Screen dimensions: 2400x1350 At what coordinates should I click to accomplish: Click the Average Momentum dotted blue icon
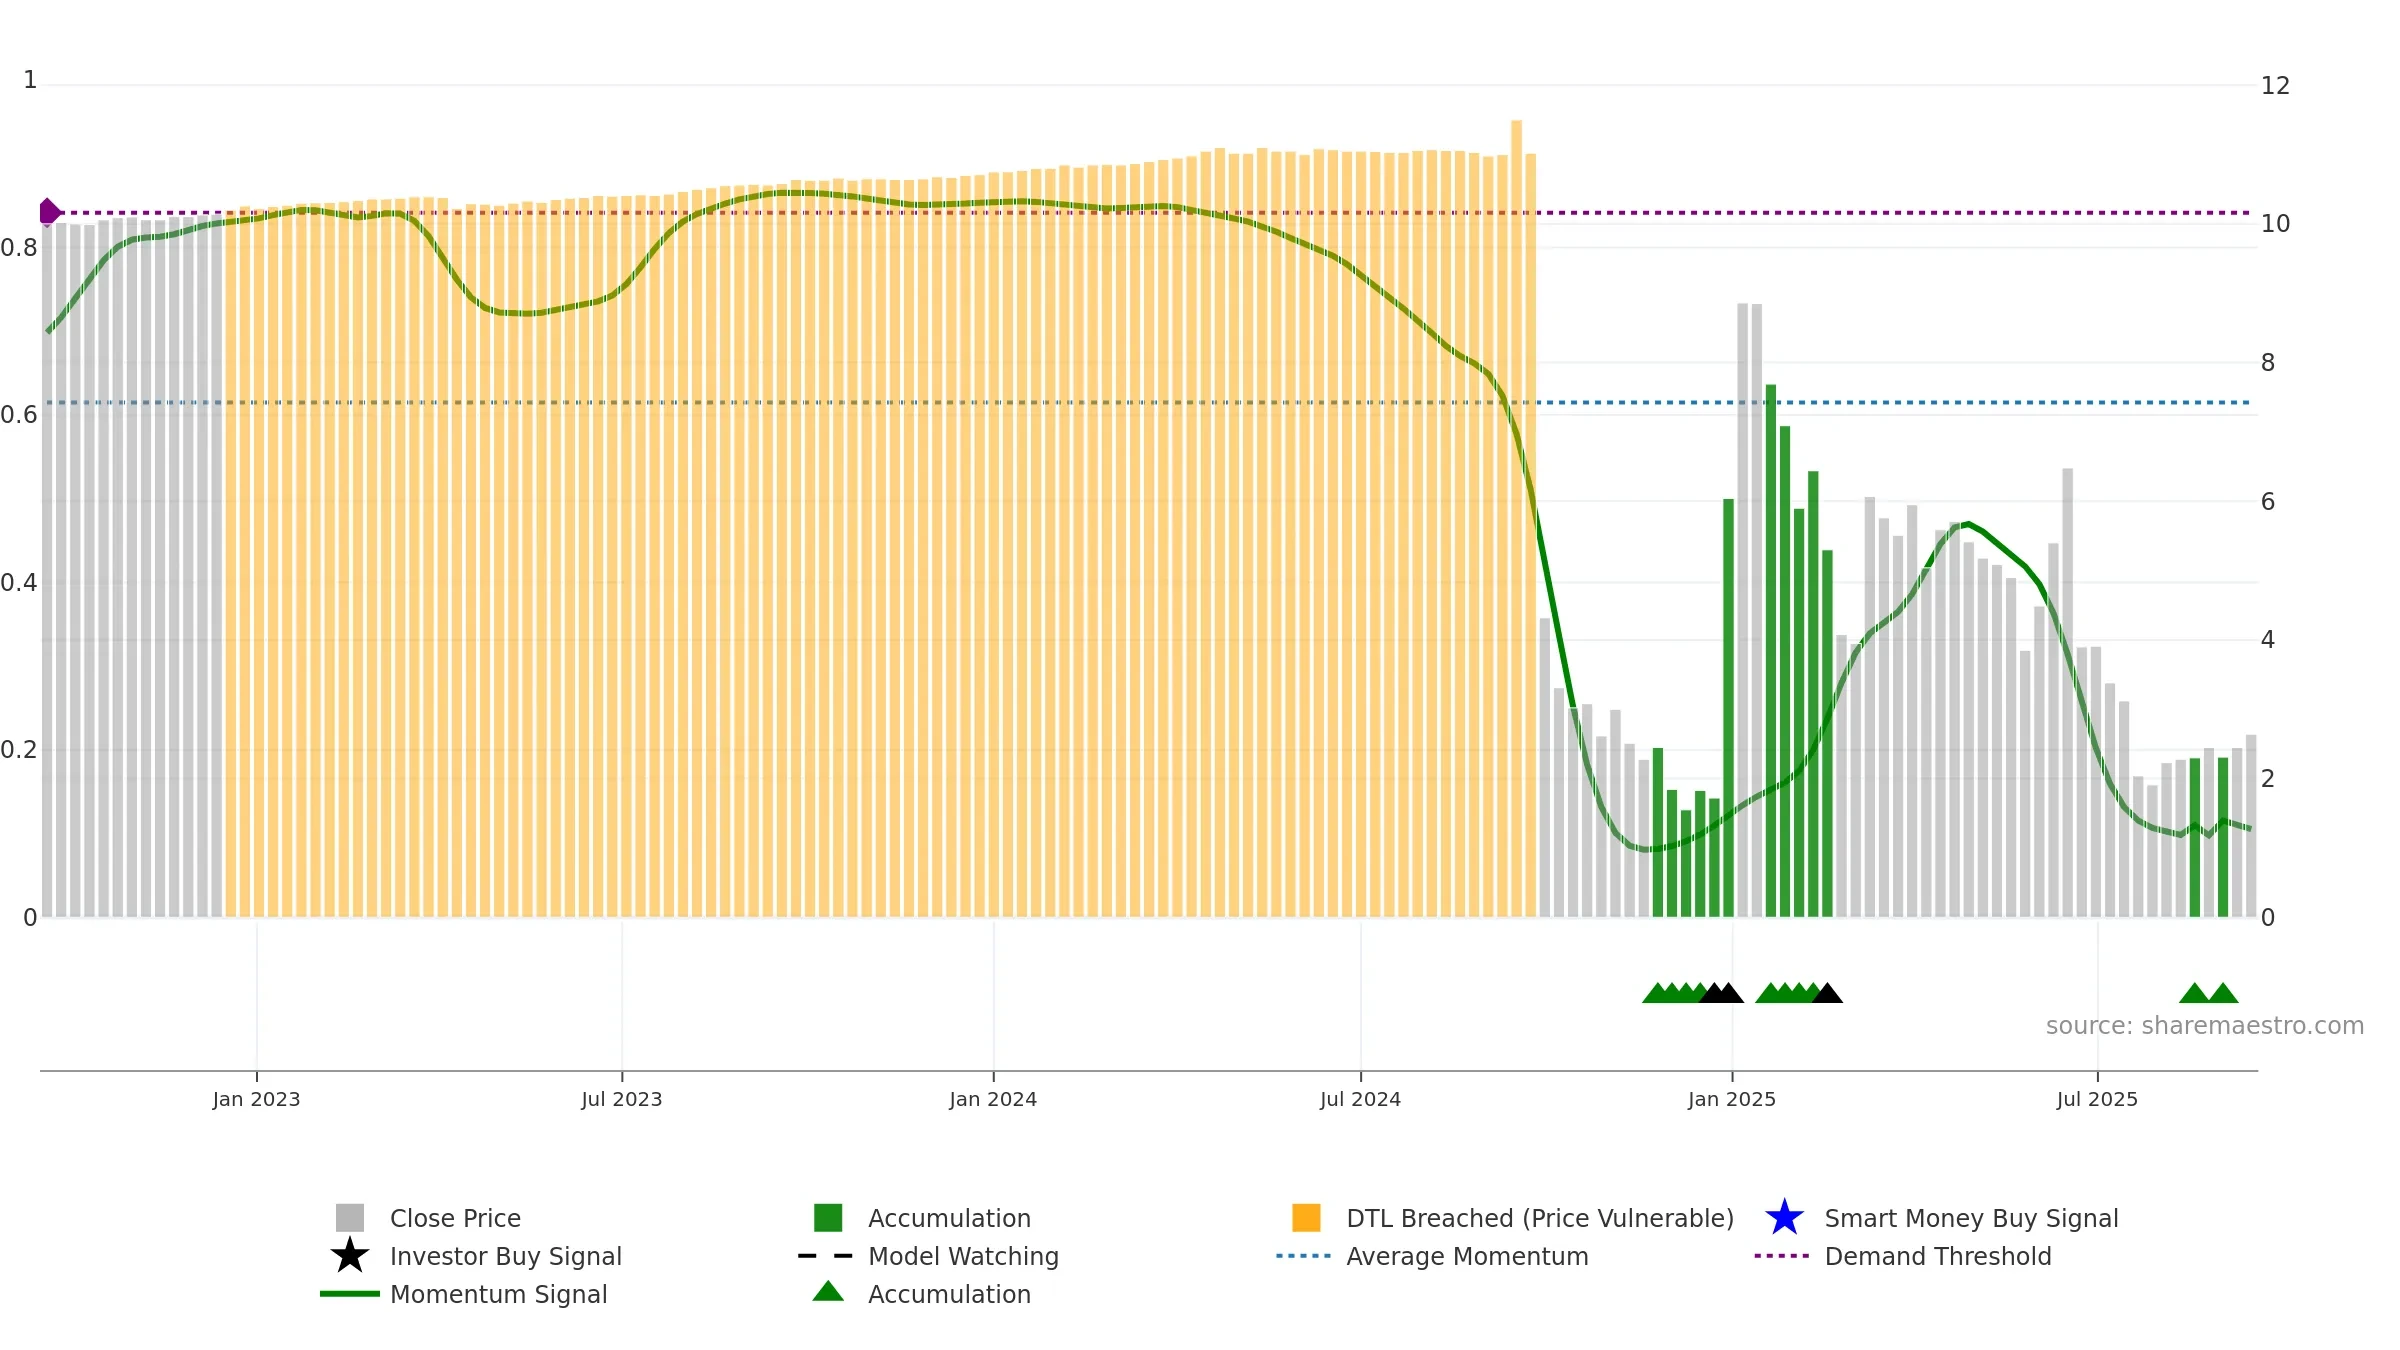coord(1304,1256)
